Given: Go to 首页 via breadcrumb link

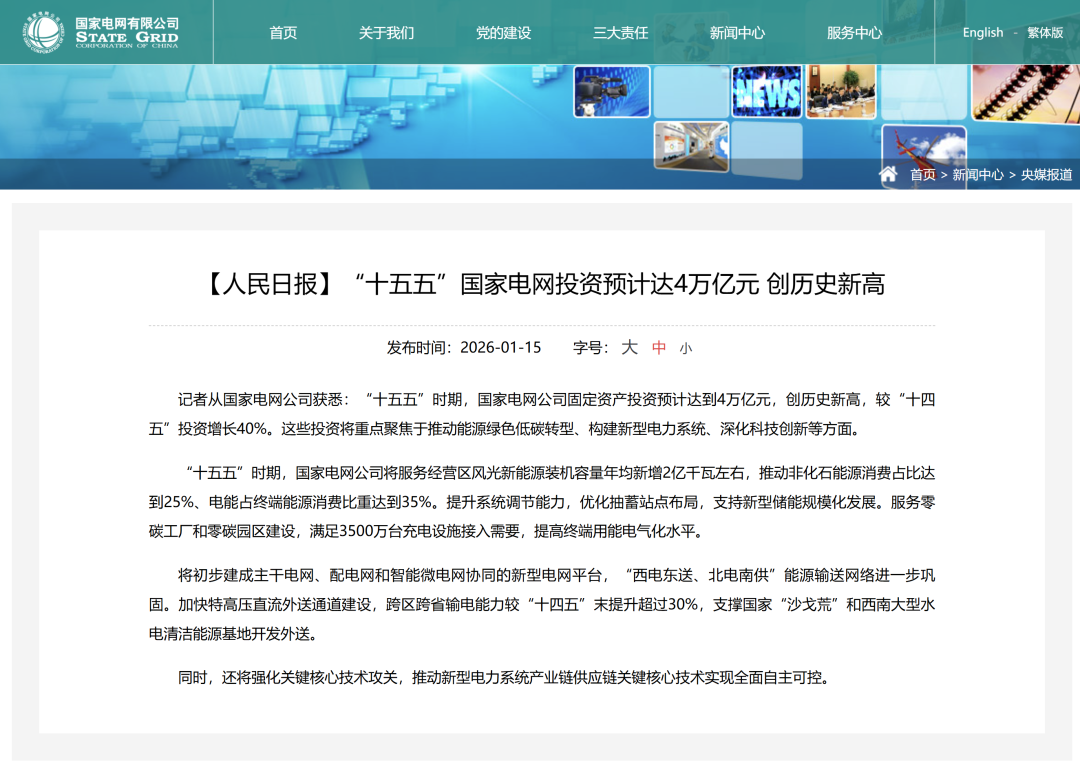Looking at the screenshot, I should pos(923,174).
